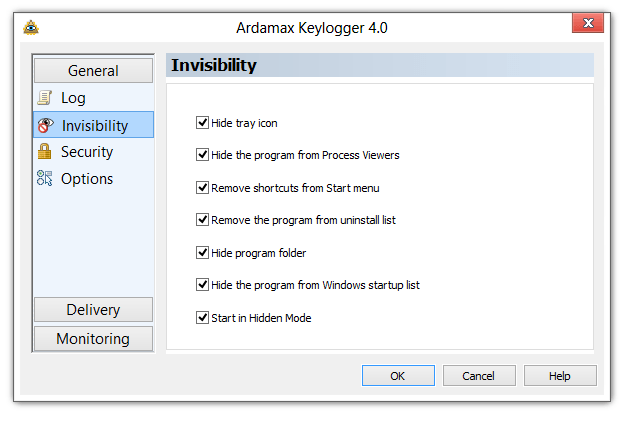Toggle Hide the program from Windows startup list
The width and height of the screenshot is (628, 421).
pyautogui.click(x=202, y=285)
